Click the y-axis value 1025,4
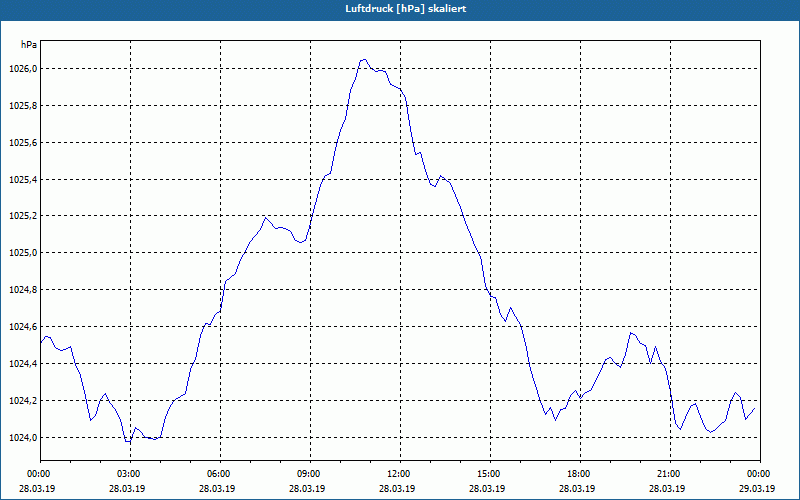Viewport: 800px width, 500px height. (x=23, y=180)
